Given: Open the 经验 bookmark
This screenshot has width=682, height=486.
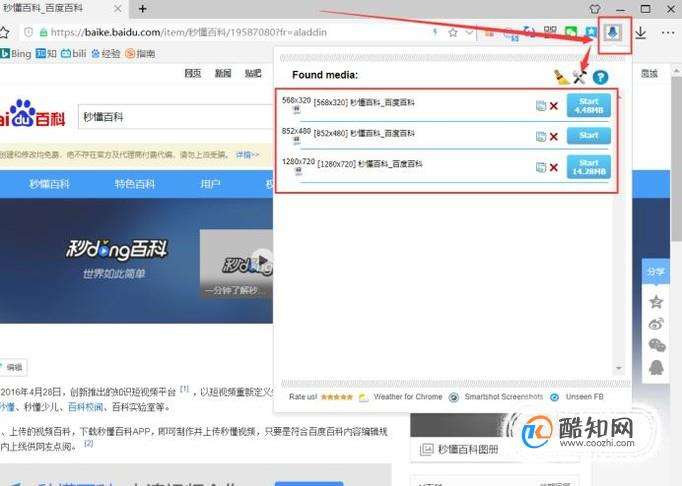Looking at the screenshot, I should click(106, 54).
